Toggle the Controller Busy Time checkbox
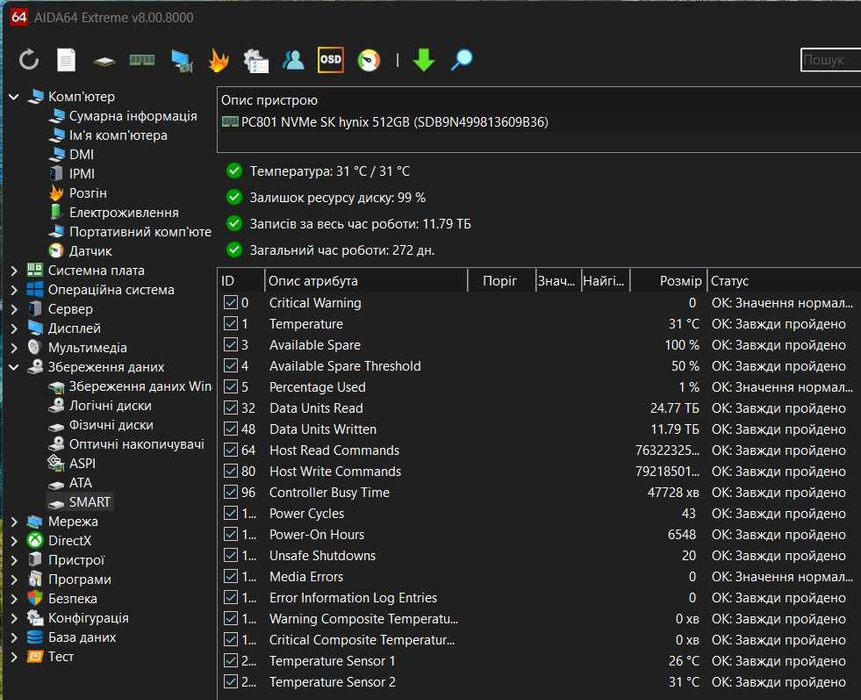861x700 pixels. pyautogui.click(x=231, y=492)
